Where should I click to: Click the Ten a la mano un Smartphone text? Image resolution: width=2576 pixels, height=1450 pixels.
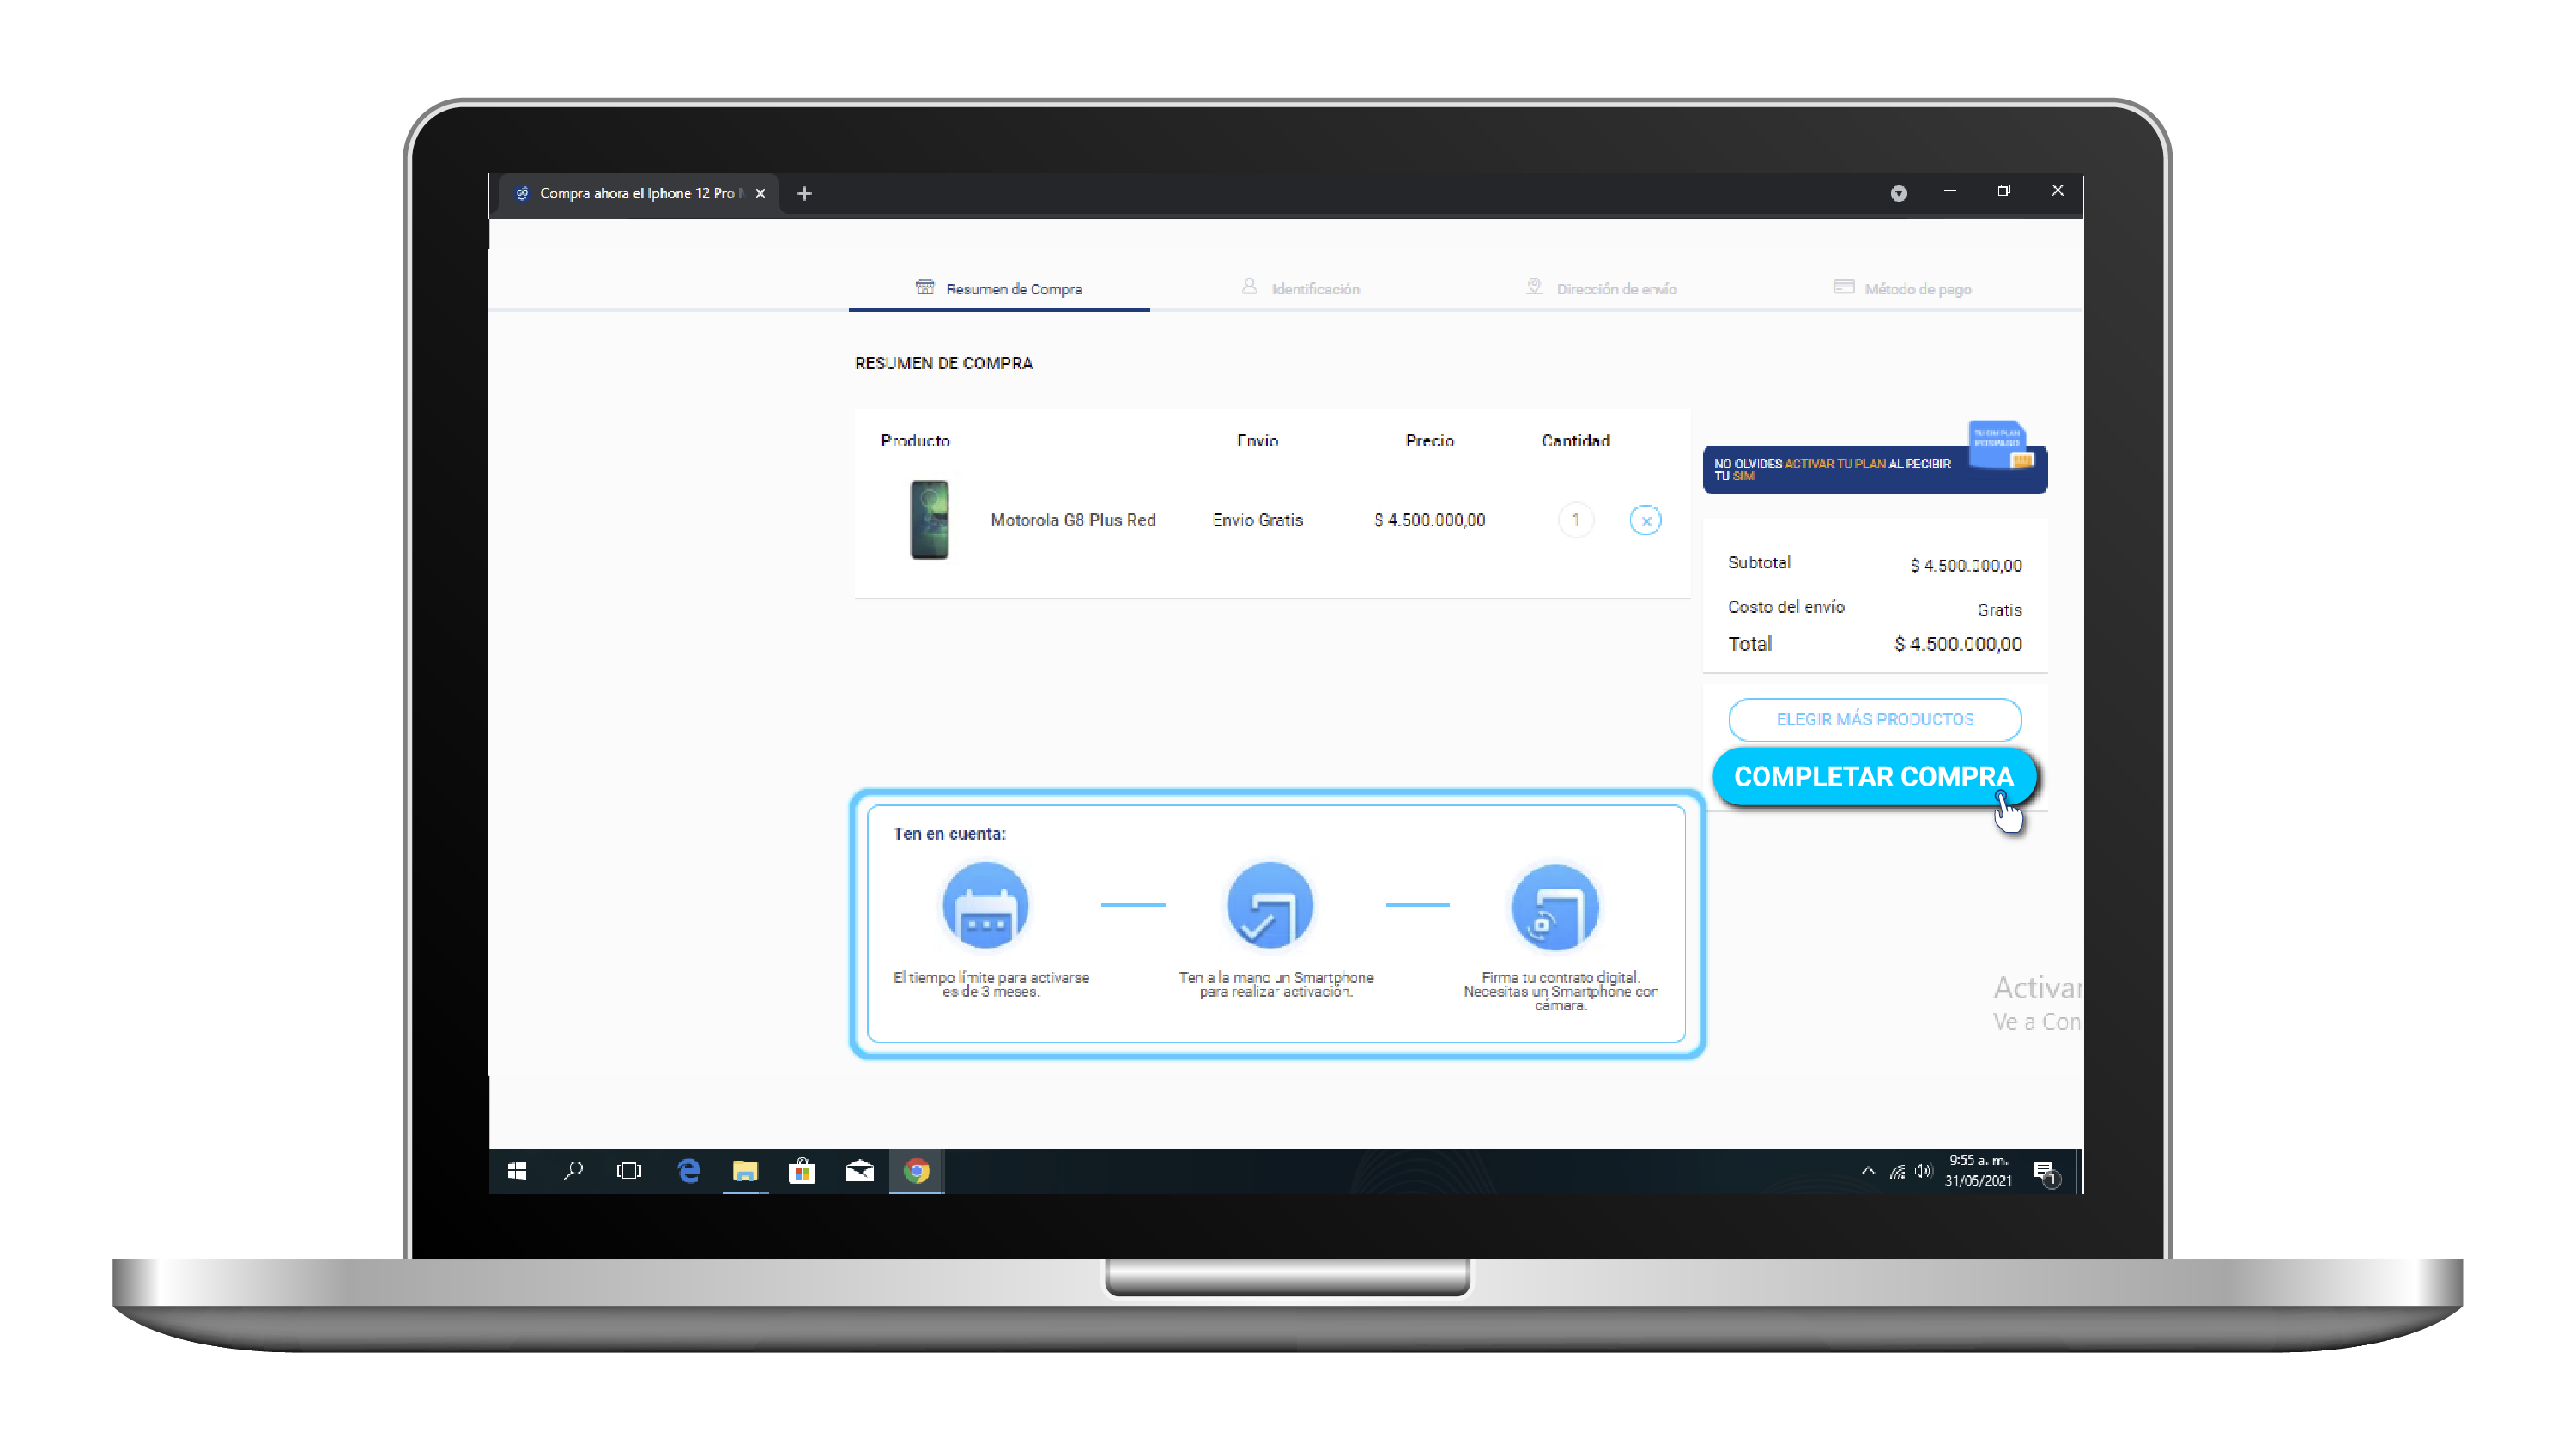pos(1276,985)
